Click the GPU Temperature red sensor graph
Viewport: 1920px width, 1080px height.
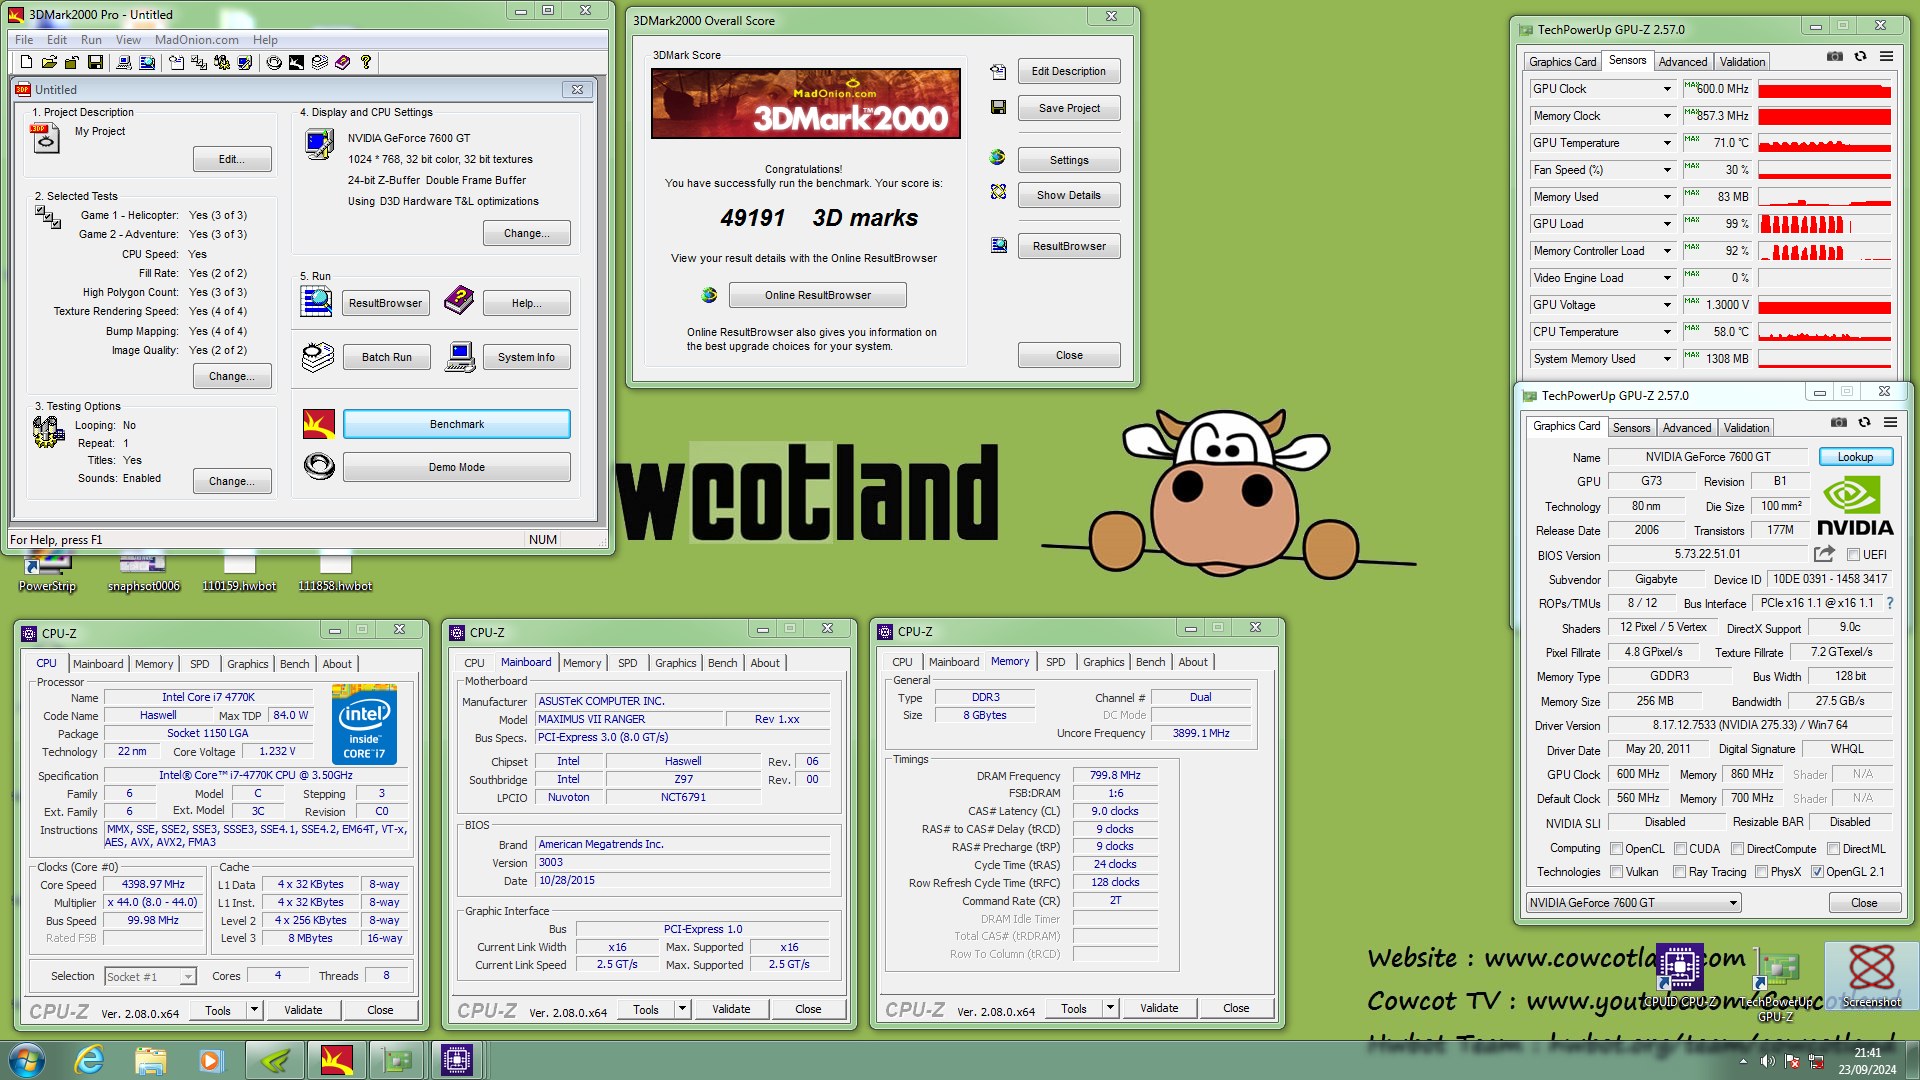click(1825, 143)
